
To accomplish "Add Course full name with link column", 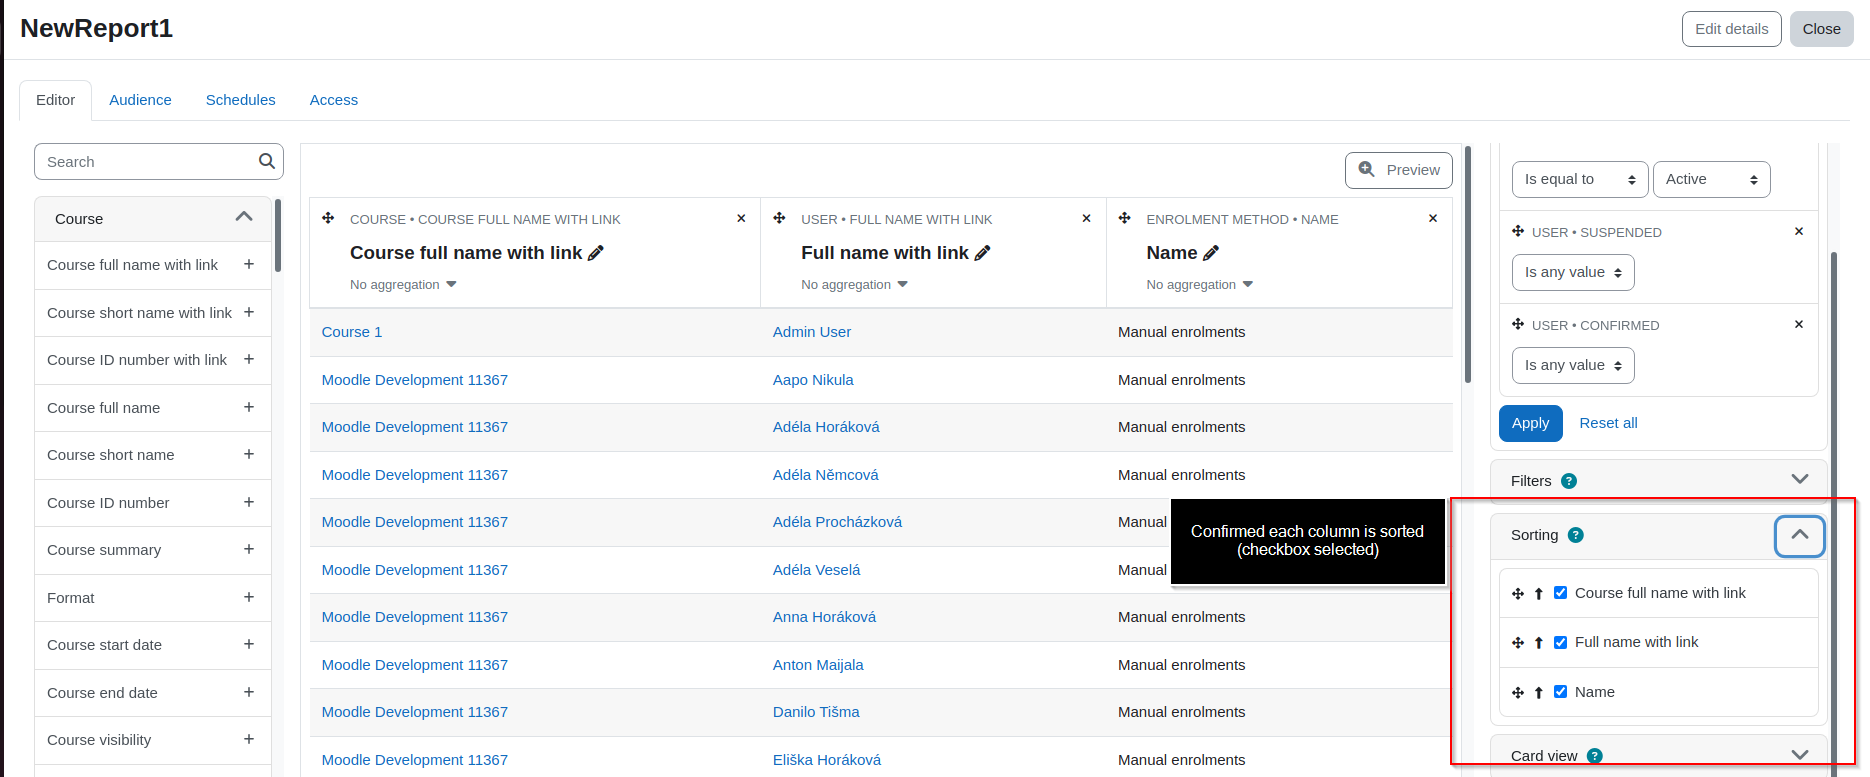I will 249,264.
